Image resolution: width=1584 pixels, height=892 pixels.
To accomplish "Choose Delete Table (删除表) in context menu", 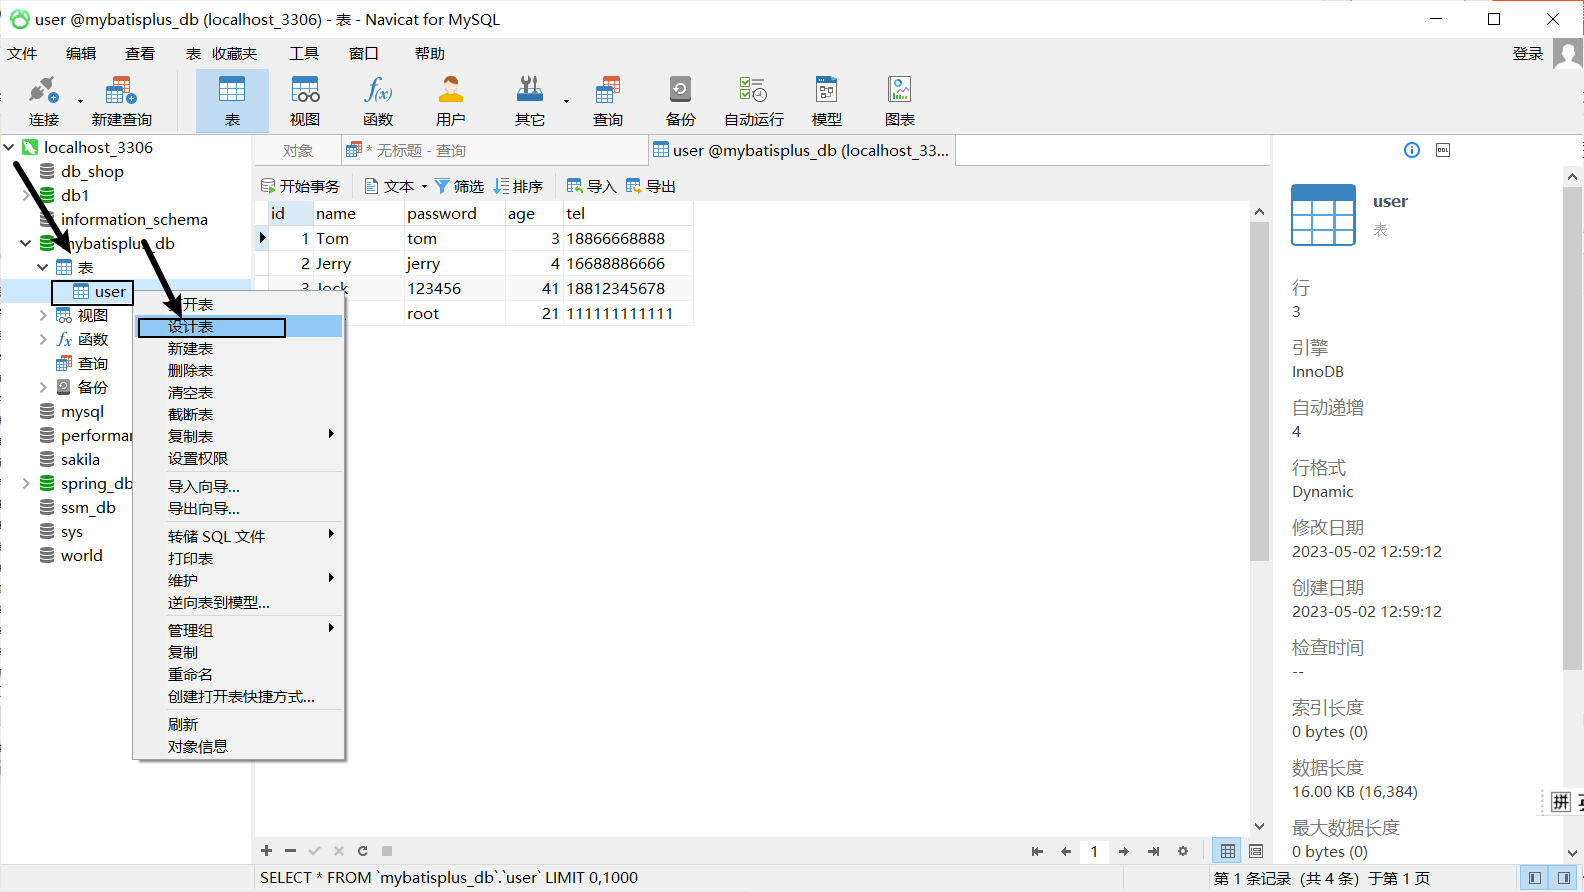I will click(240, 371).
